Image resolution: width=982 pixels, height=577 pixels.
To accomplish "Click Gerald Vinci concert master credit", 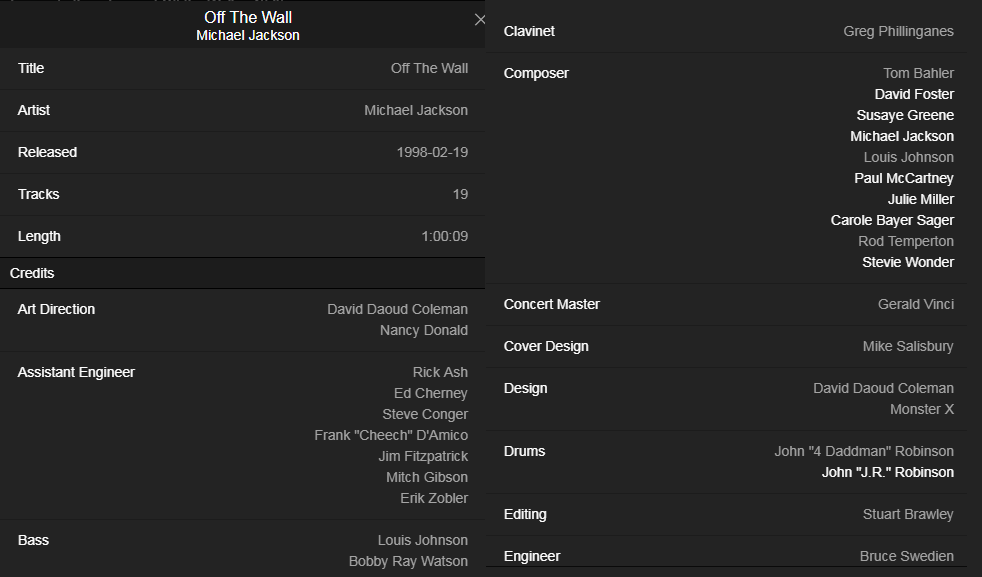I will tap(915, 304).
